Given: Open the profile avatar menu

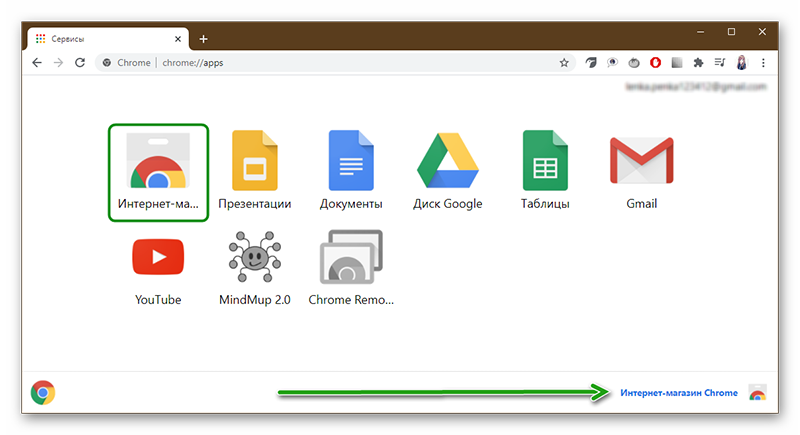Looking at the screenshot, I should (741, 63).
